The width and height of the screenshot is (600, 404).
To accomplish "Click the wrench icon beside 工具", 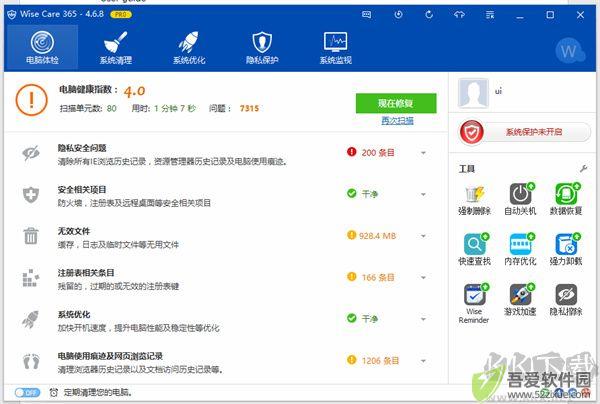I will (x=584, y=168).
